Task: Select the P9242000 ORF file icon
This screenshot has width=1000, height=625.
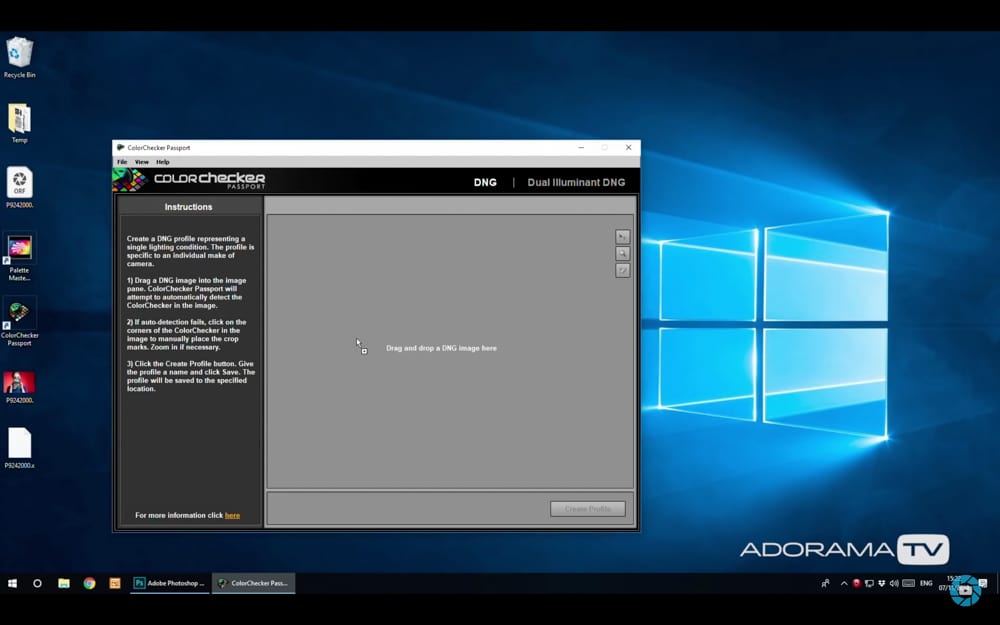Action: (20, 183)
